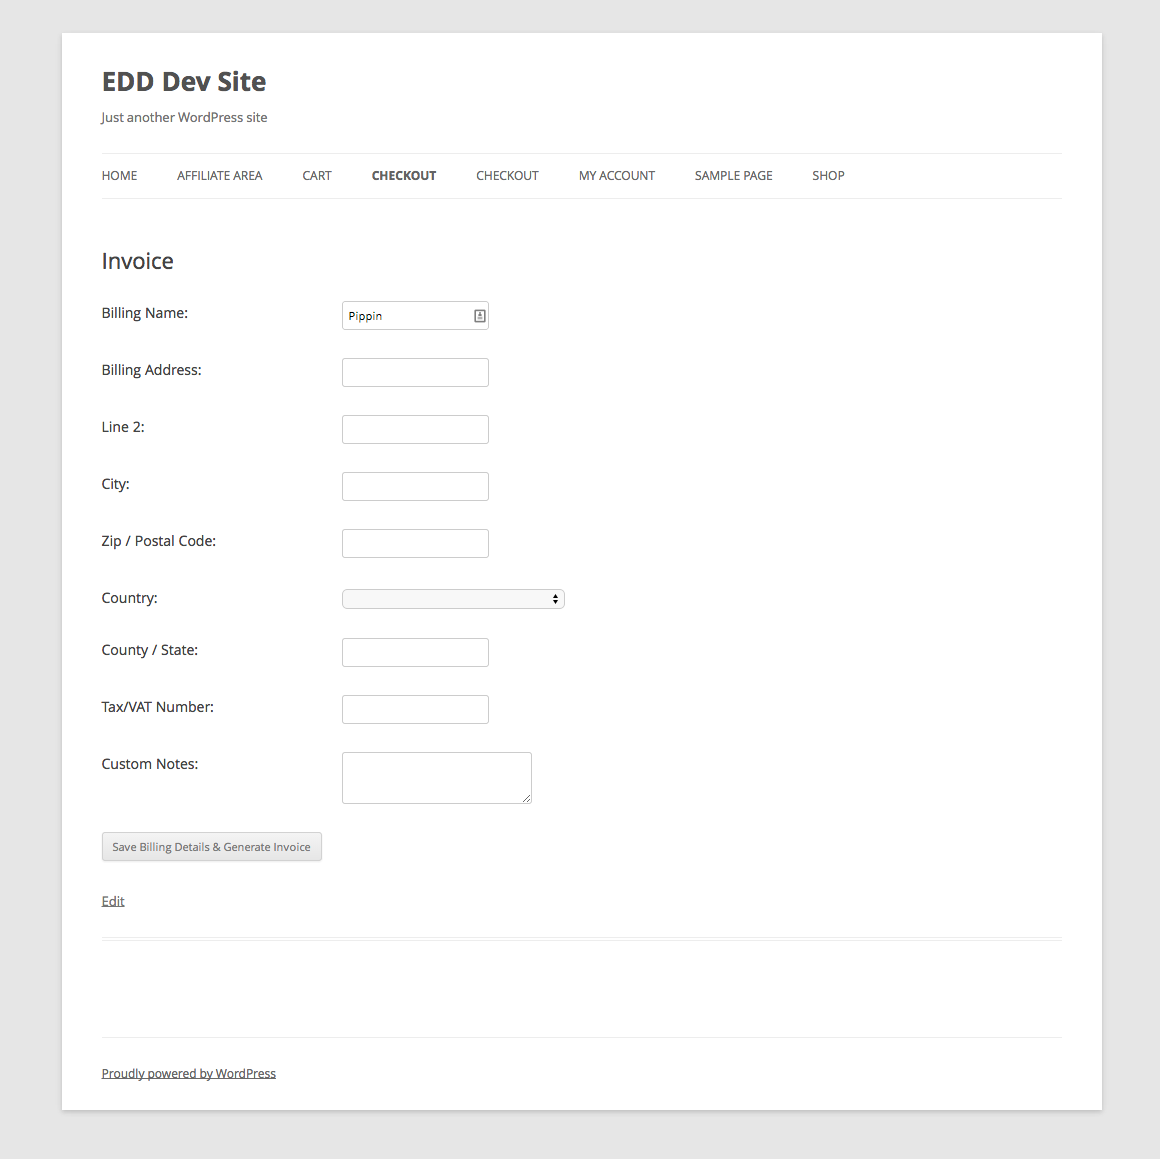Open the SAMPLE PAGE menu item
The width and height of the screenshot is (1160, 1159).
733,175
